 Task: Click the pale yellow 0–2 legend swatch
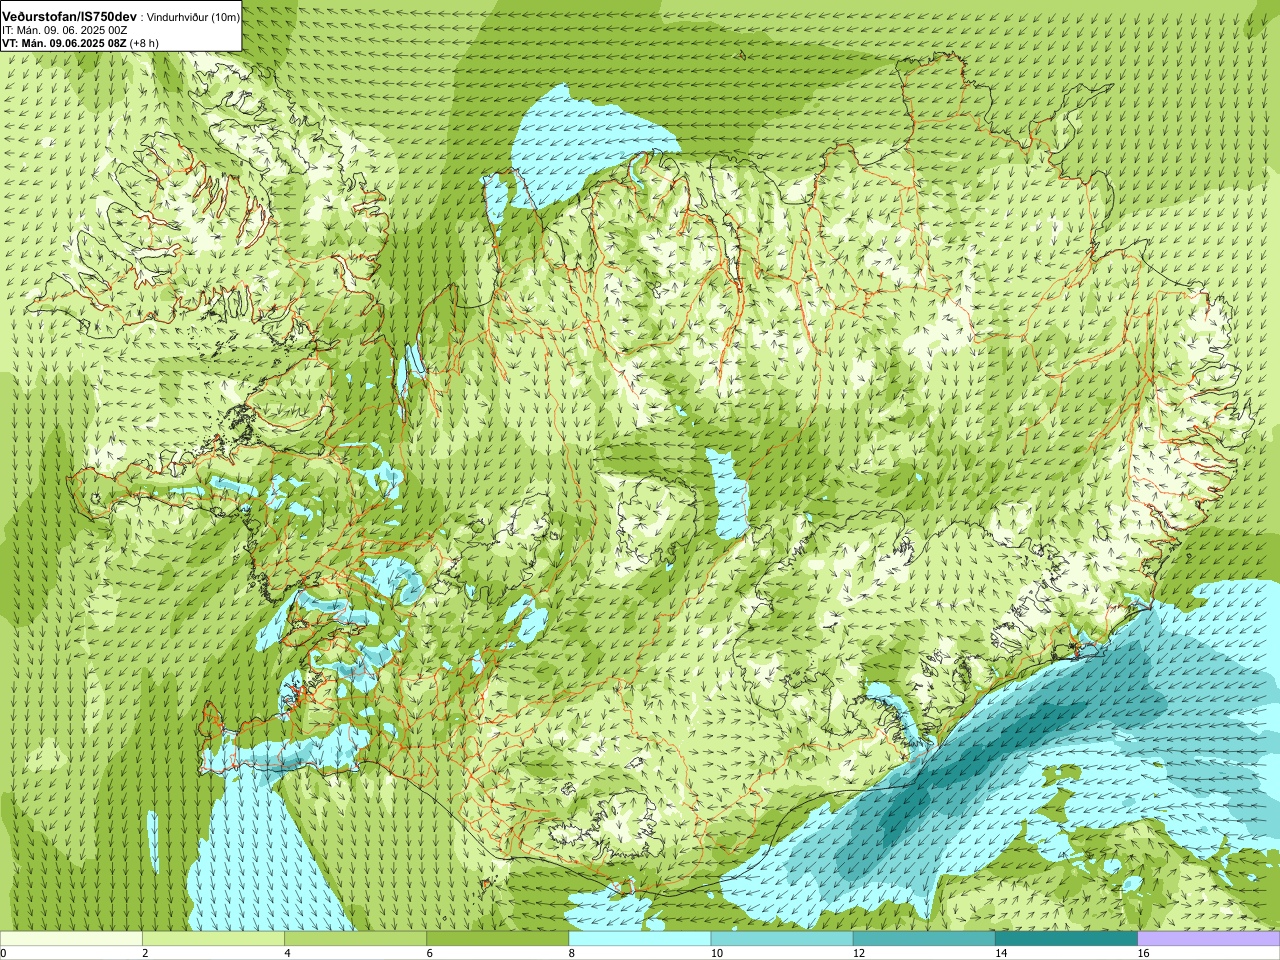coord(71,939)
